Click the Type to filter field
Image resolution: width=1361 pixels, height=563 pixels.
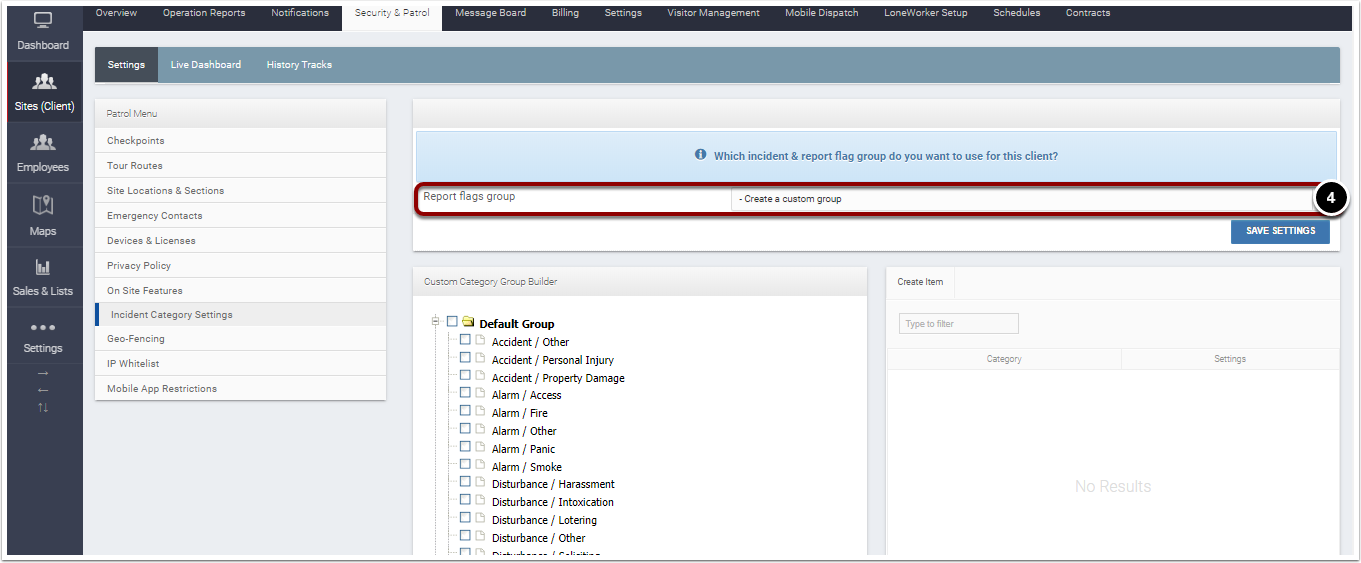pos(959,324)
